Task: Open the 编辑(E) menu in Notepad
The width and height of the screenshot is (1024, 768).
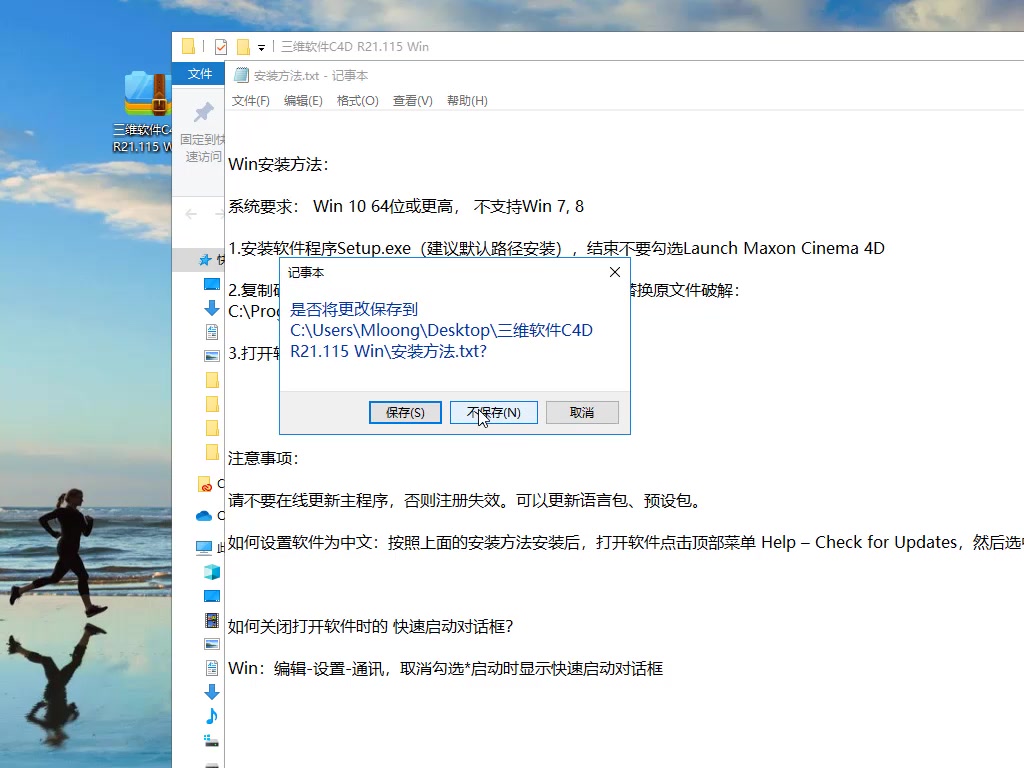Action: [303, 101]
